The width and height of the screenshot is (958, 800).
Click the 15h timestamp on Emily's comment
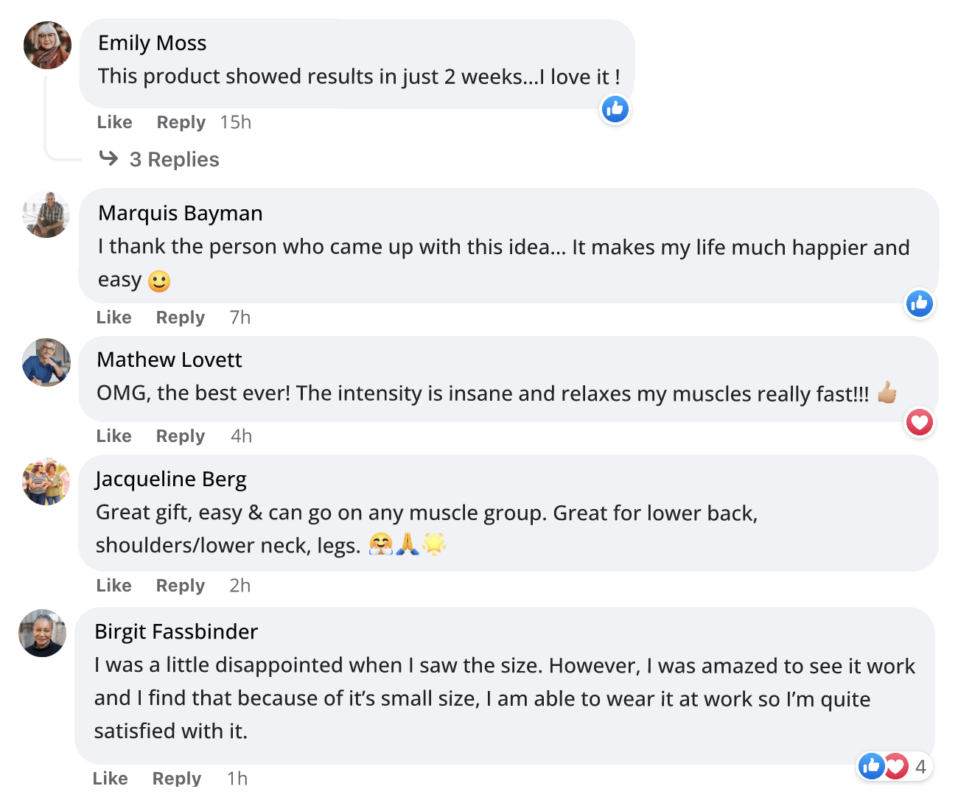236,122
